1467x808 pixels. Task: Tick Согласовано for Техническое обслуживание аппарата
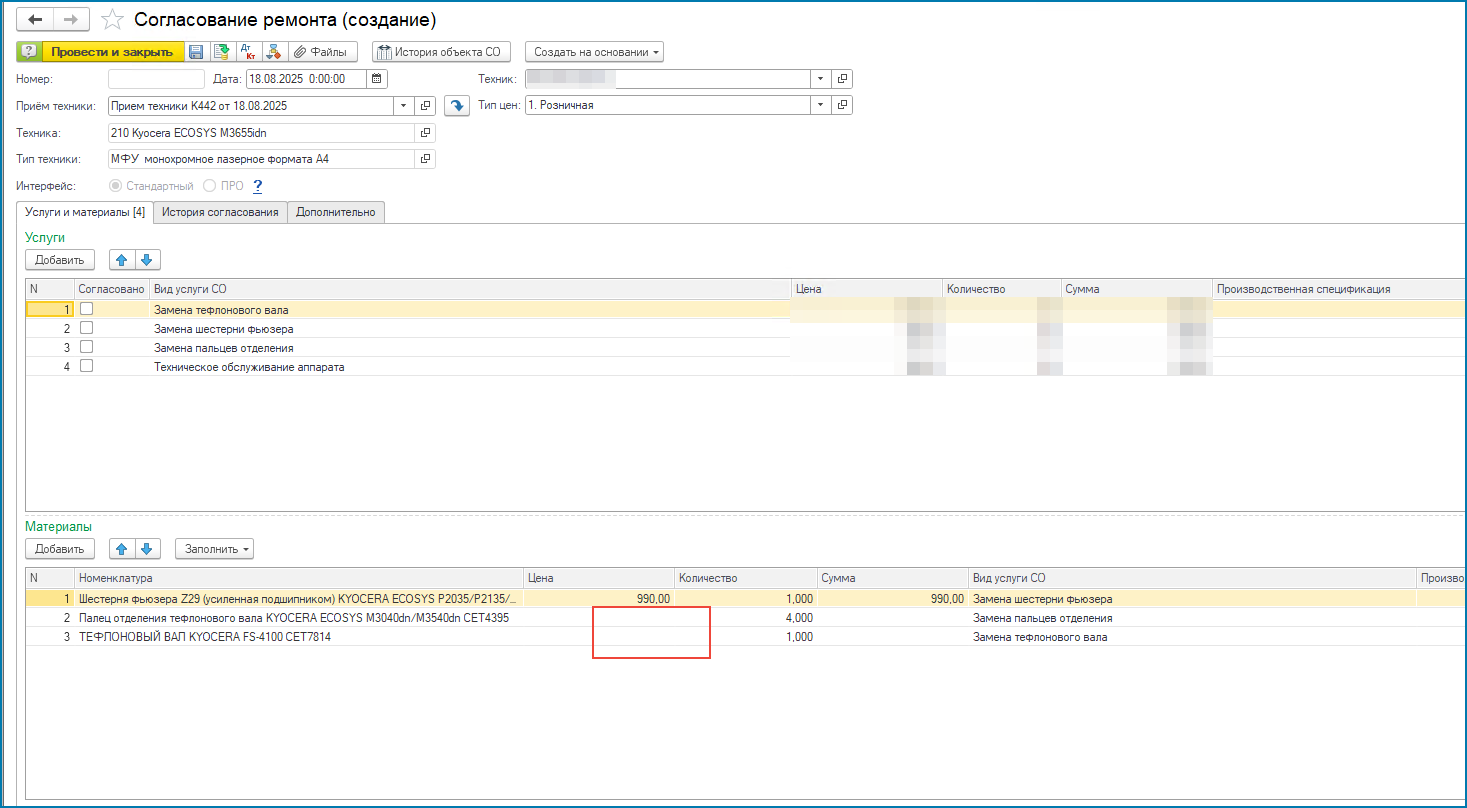coord(87,367)
